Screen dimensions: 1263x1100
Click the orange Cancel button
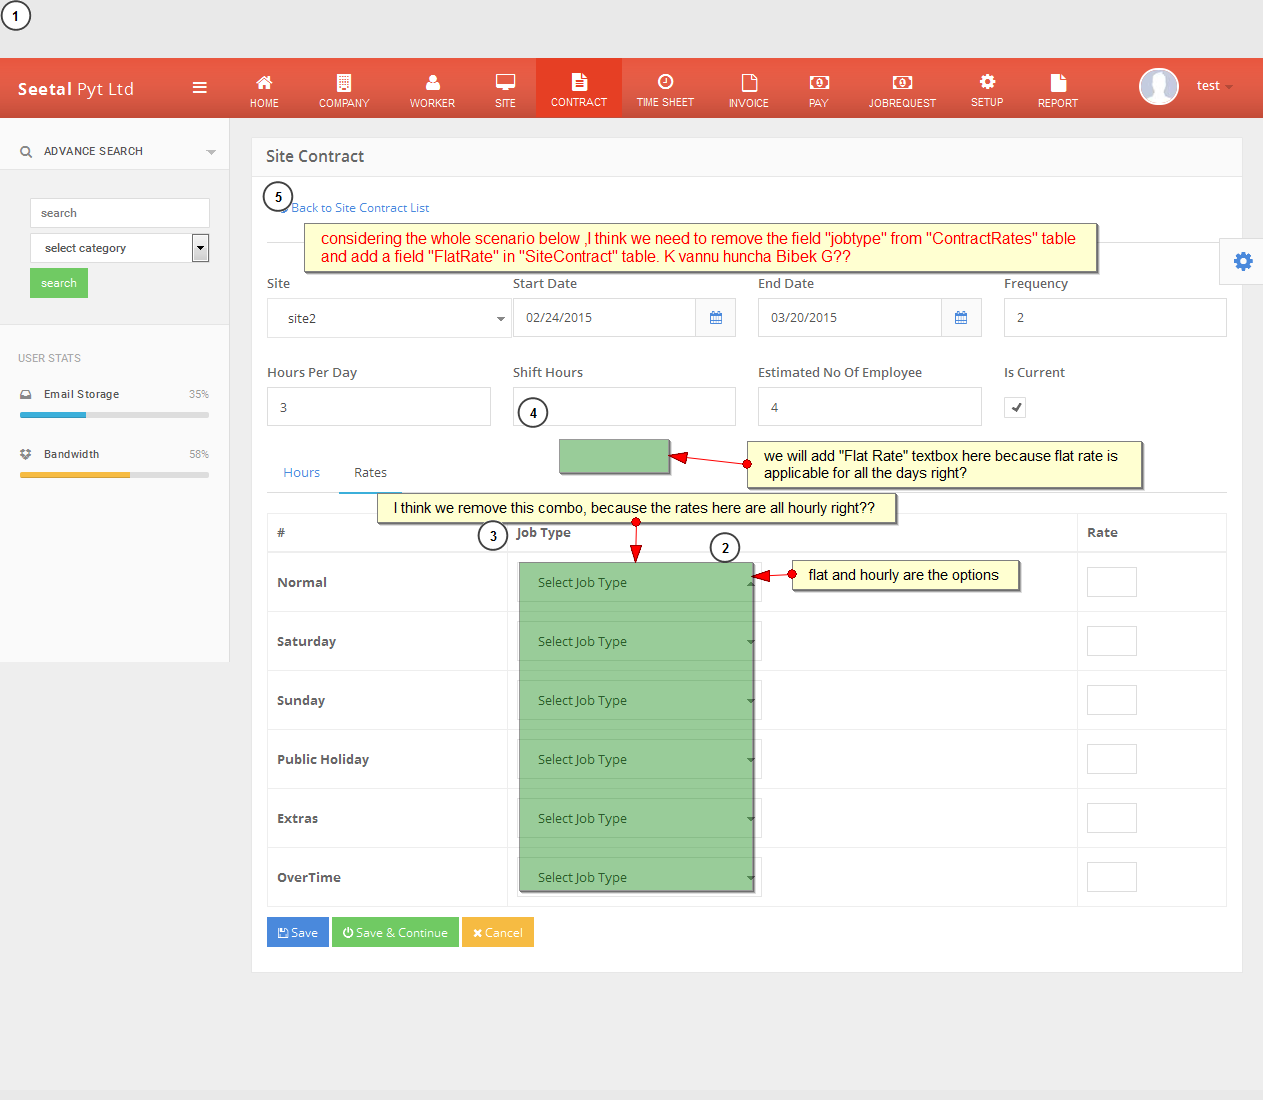[x=498, y=932]
